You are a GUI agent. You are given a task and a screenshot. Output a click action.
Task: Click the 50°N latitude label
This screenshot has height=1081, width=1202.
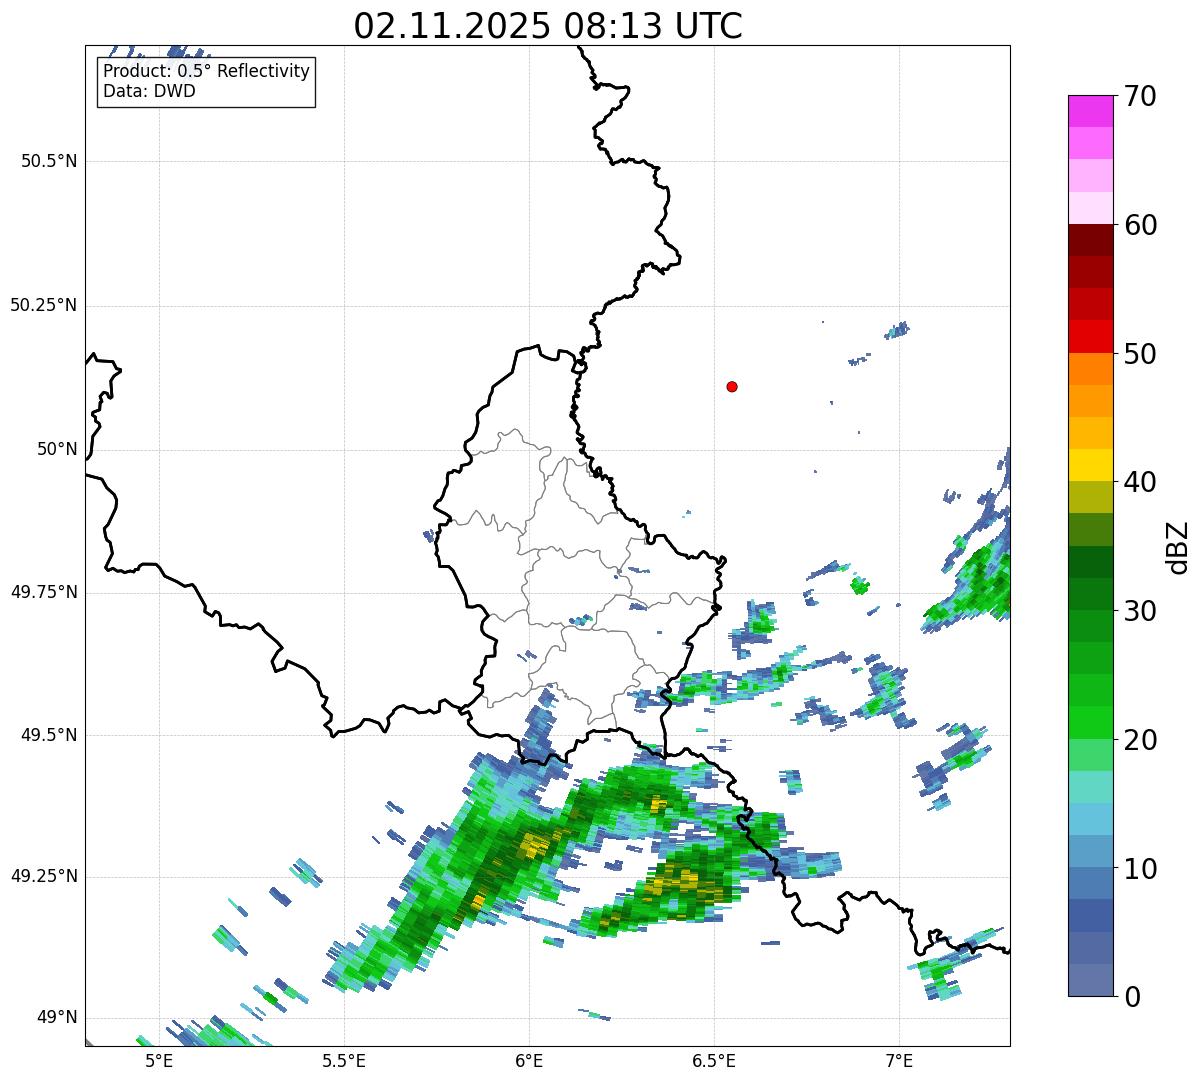(57, 449)
